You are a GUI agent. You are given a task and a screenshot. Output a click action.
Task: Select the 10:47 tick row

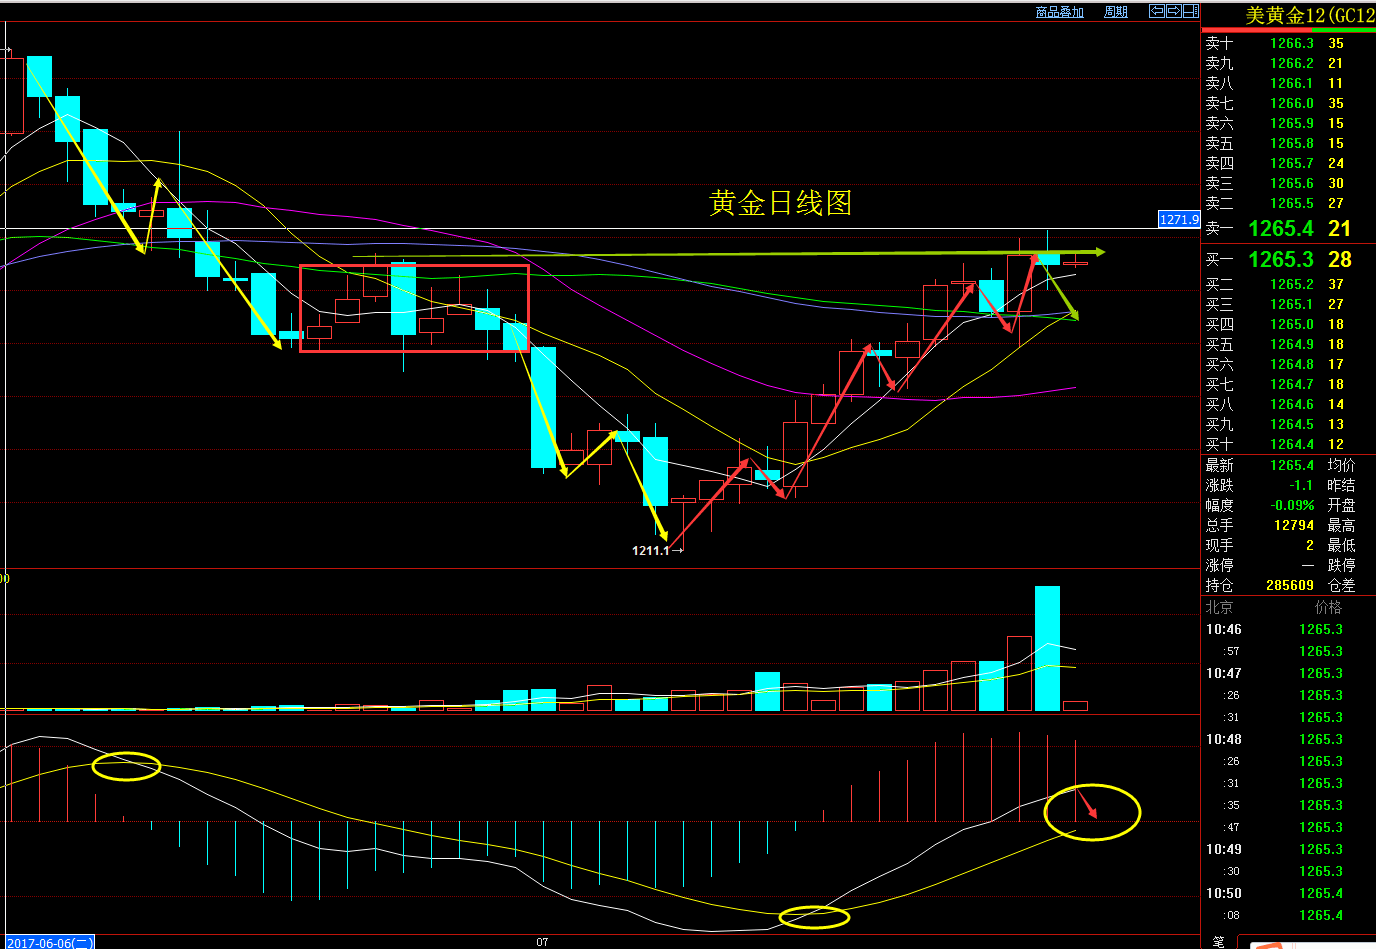[1288, 673]
